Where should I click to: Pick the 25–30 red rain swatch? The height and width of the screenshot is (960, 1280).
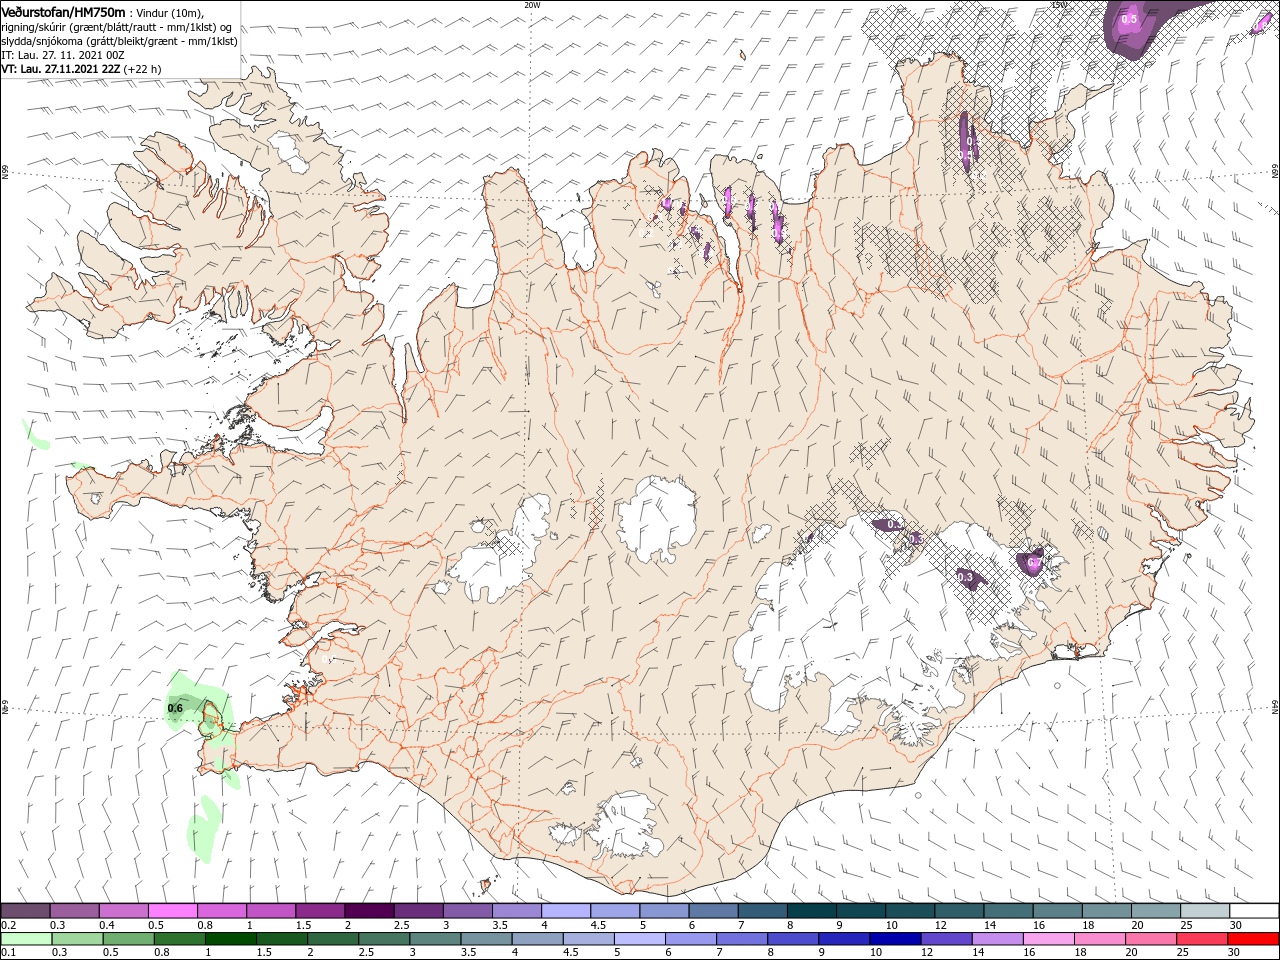pyautogui.click(x=1204, y=939)
